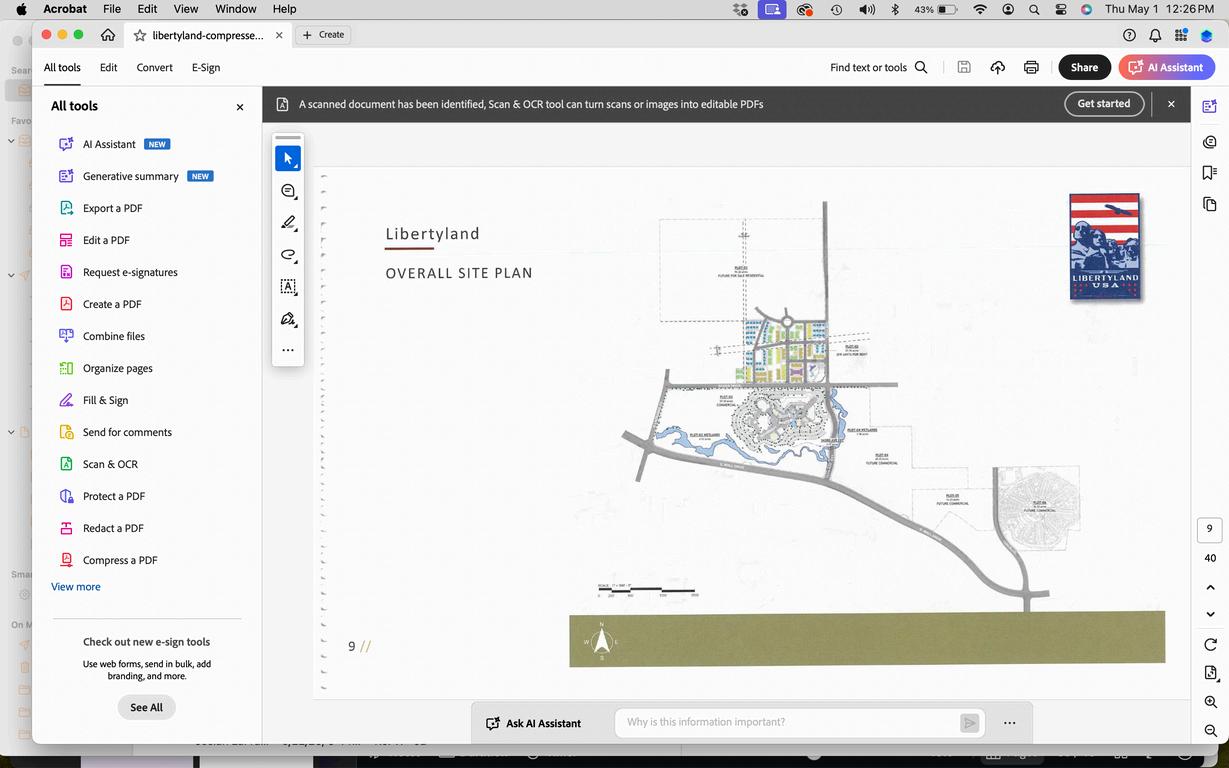Upload the file to cloud

pos(998,67)
